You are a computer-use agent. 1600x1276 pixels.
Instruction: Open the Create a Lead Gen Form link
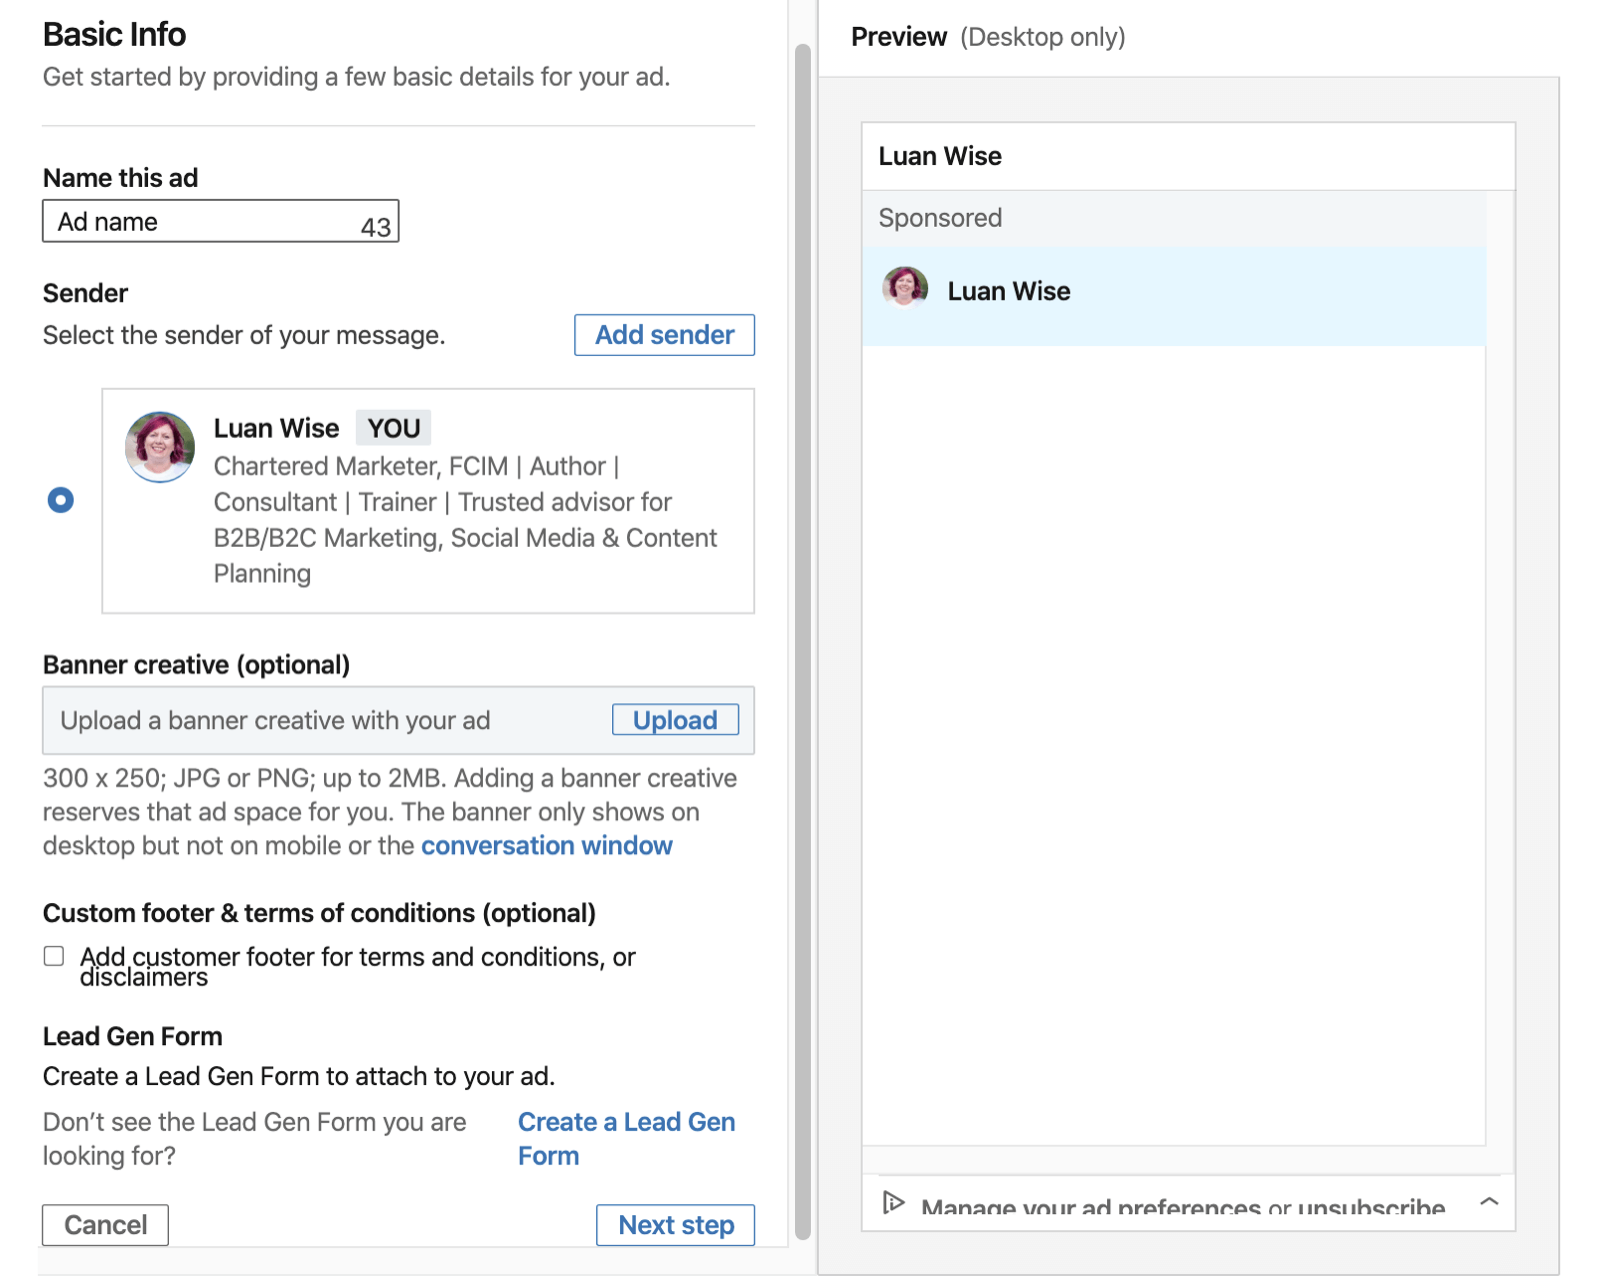pos(626,1139)
